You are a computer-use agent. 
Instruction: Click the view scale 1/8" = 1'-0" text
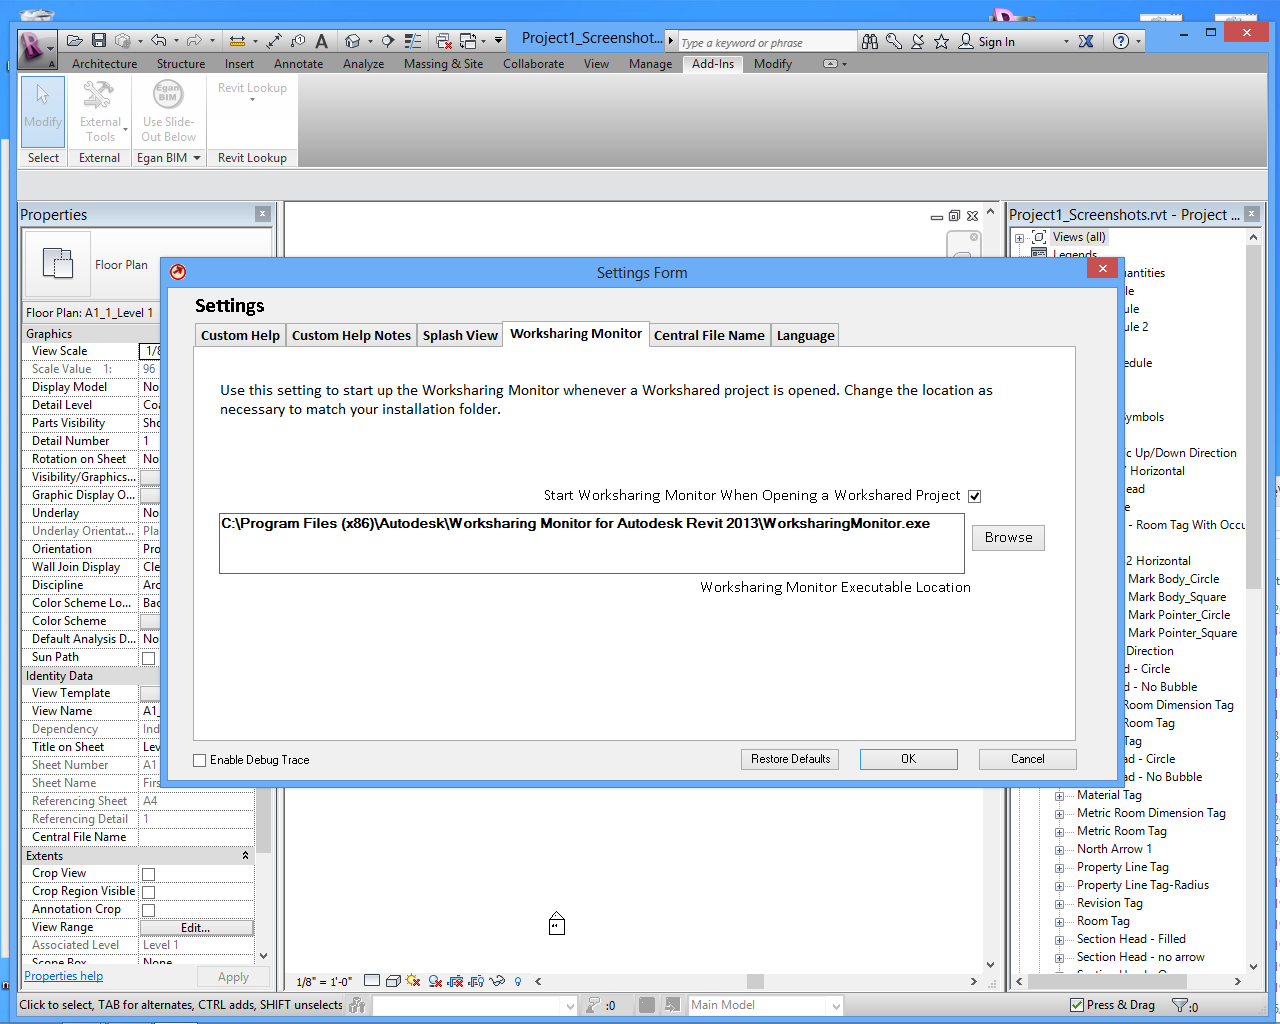324,982
